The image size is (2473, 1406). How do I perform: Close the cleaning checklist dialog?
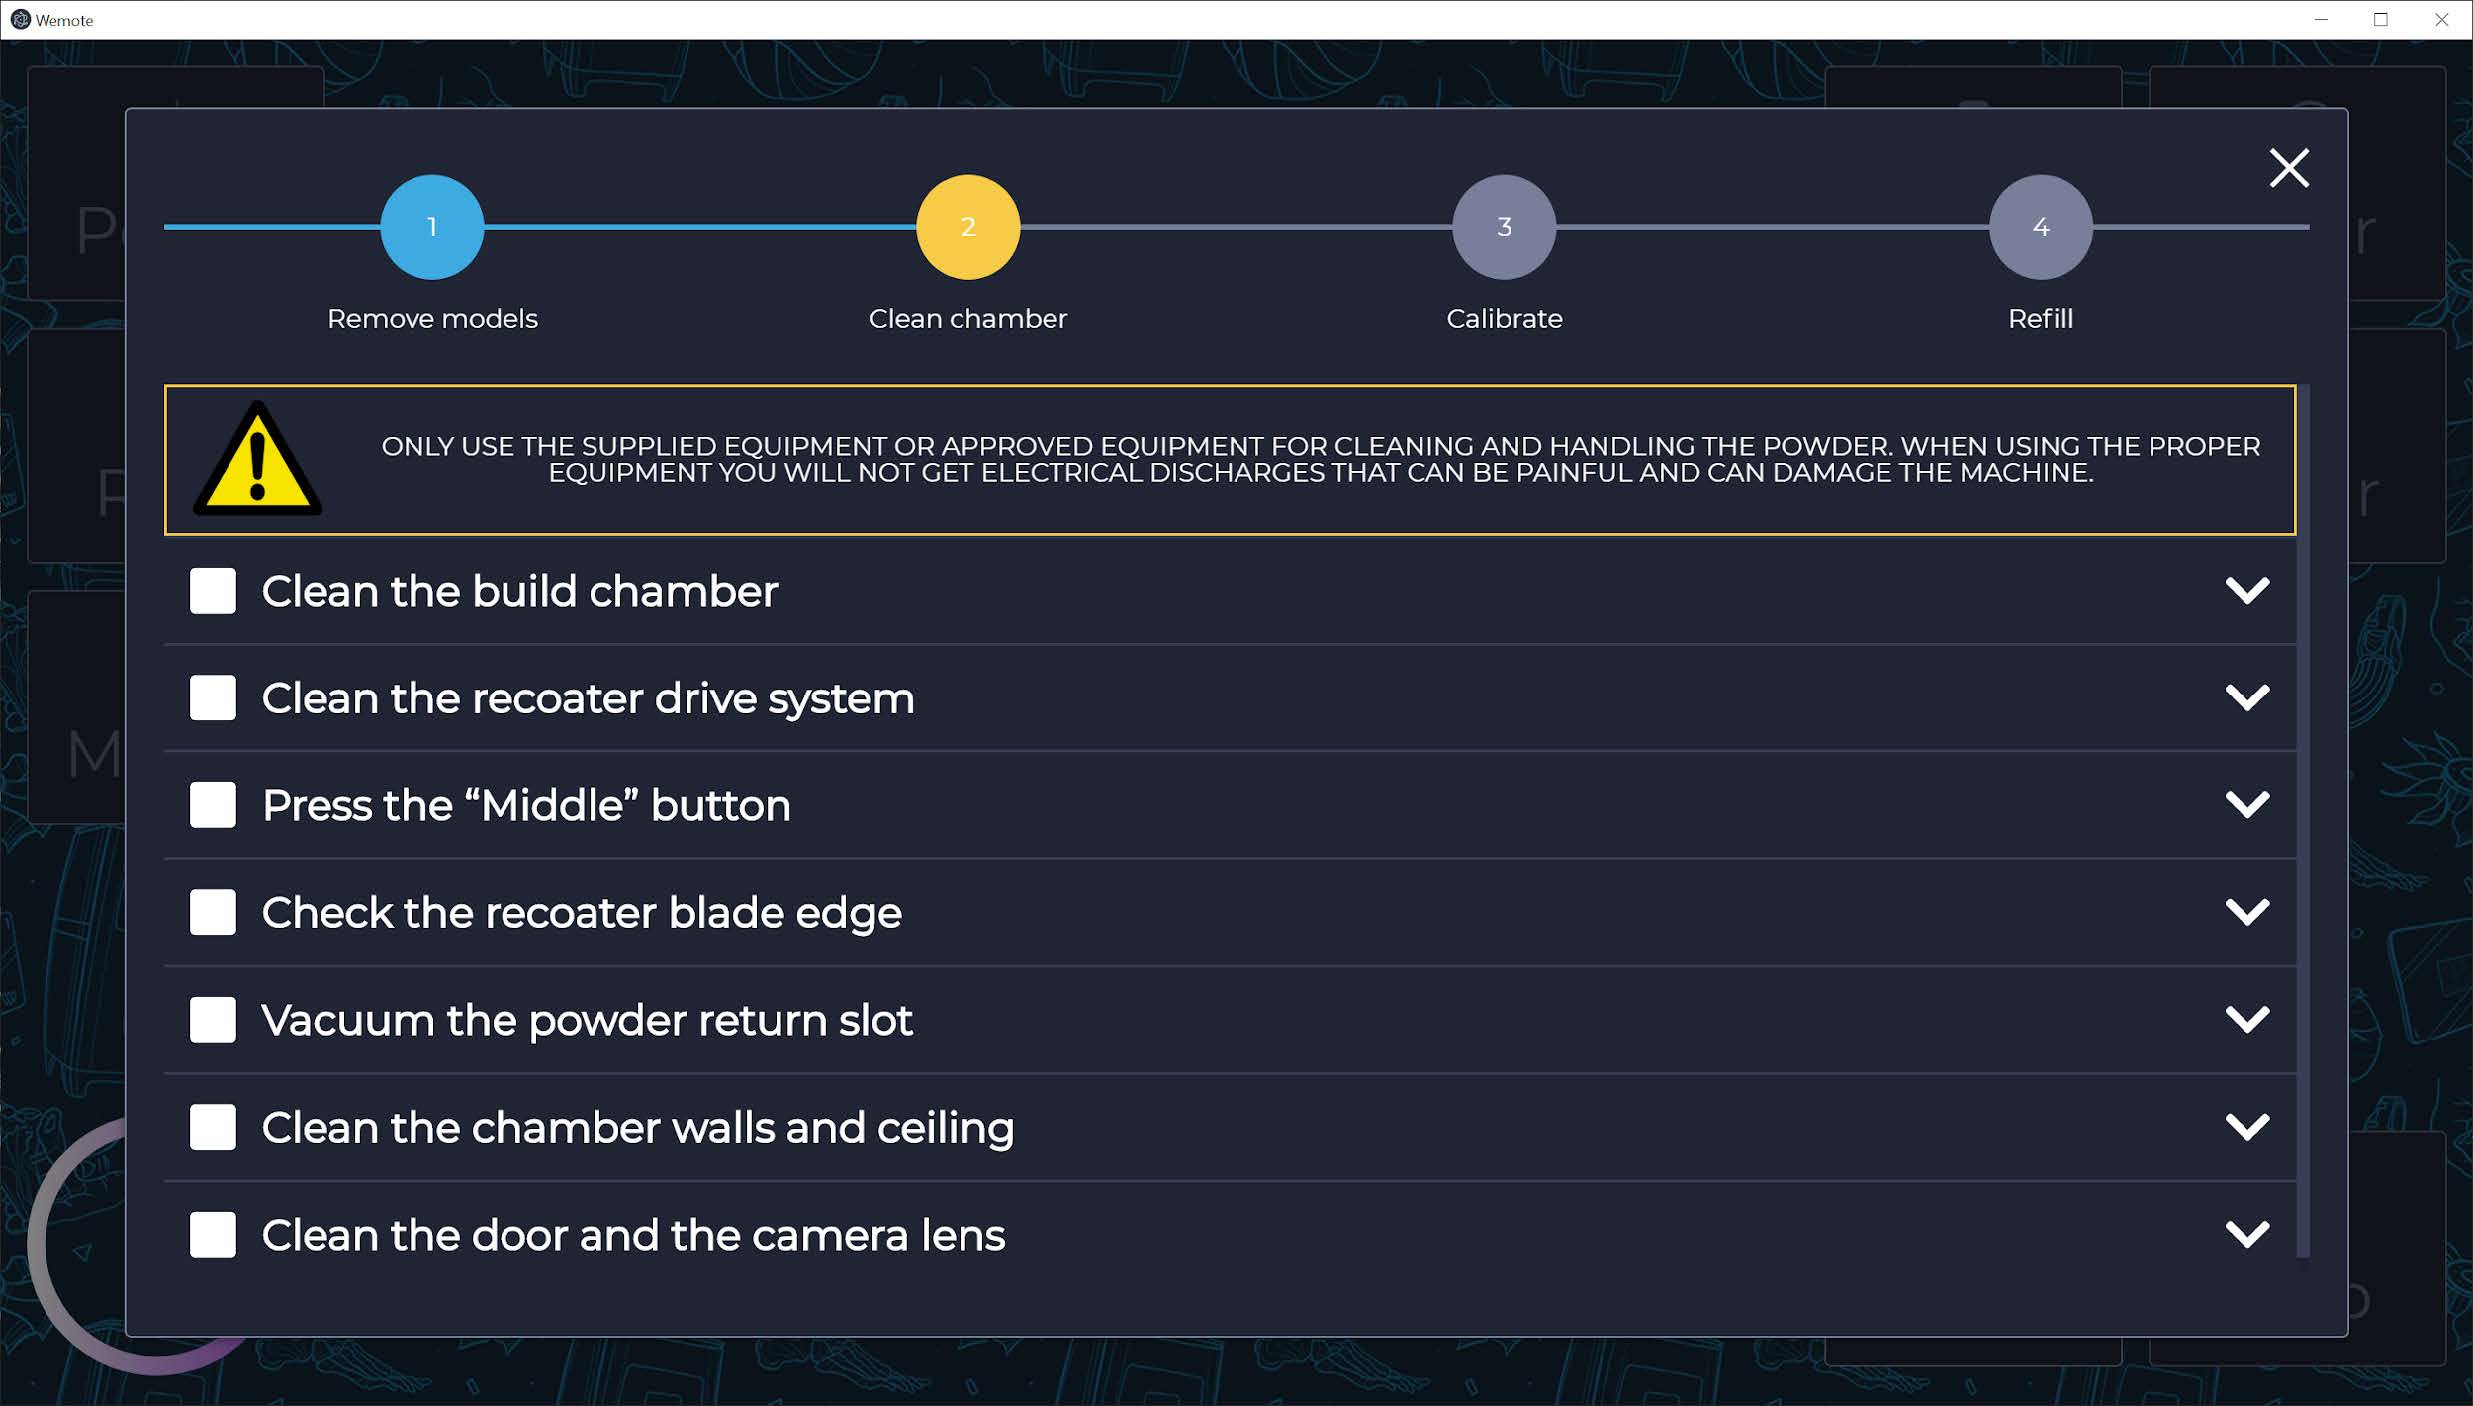(2288, 168)
